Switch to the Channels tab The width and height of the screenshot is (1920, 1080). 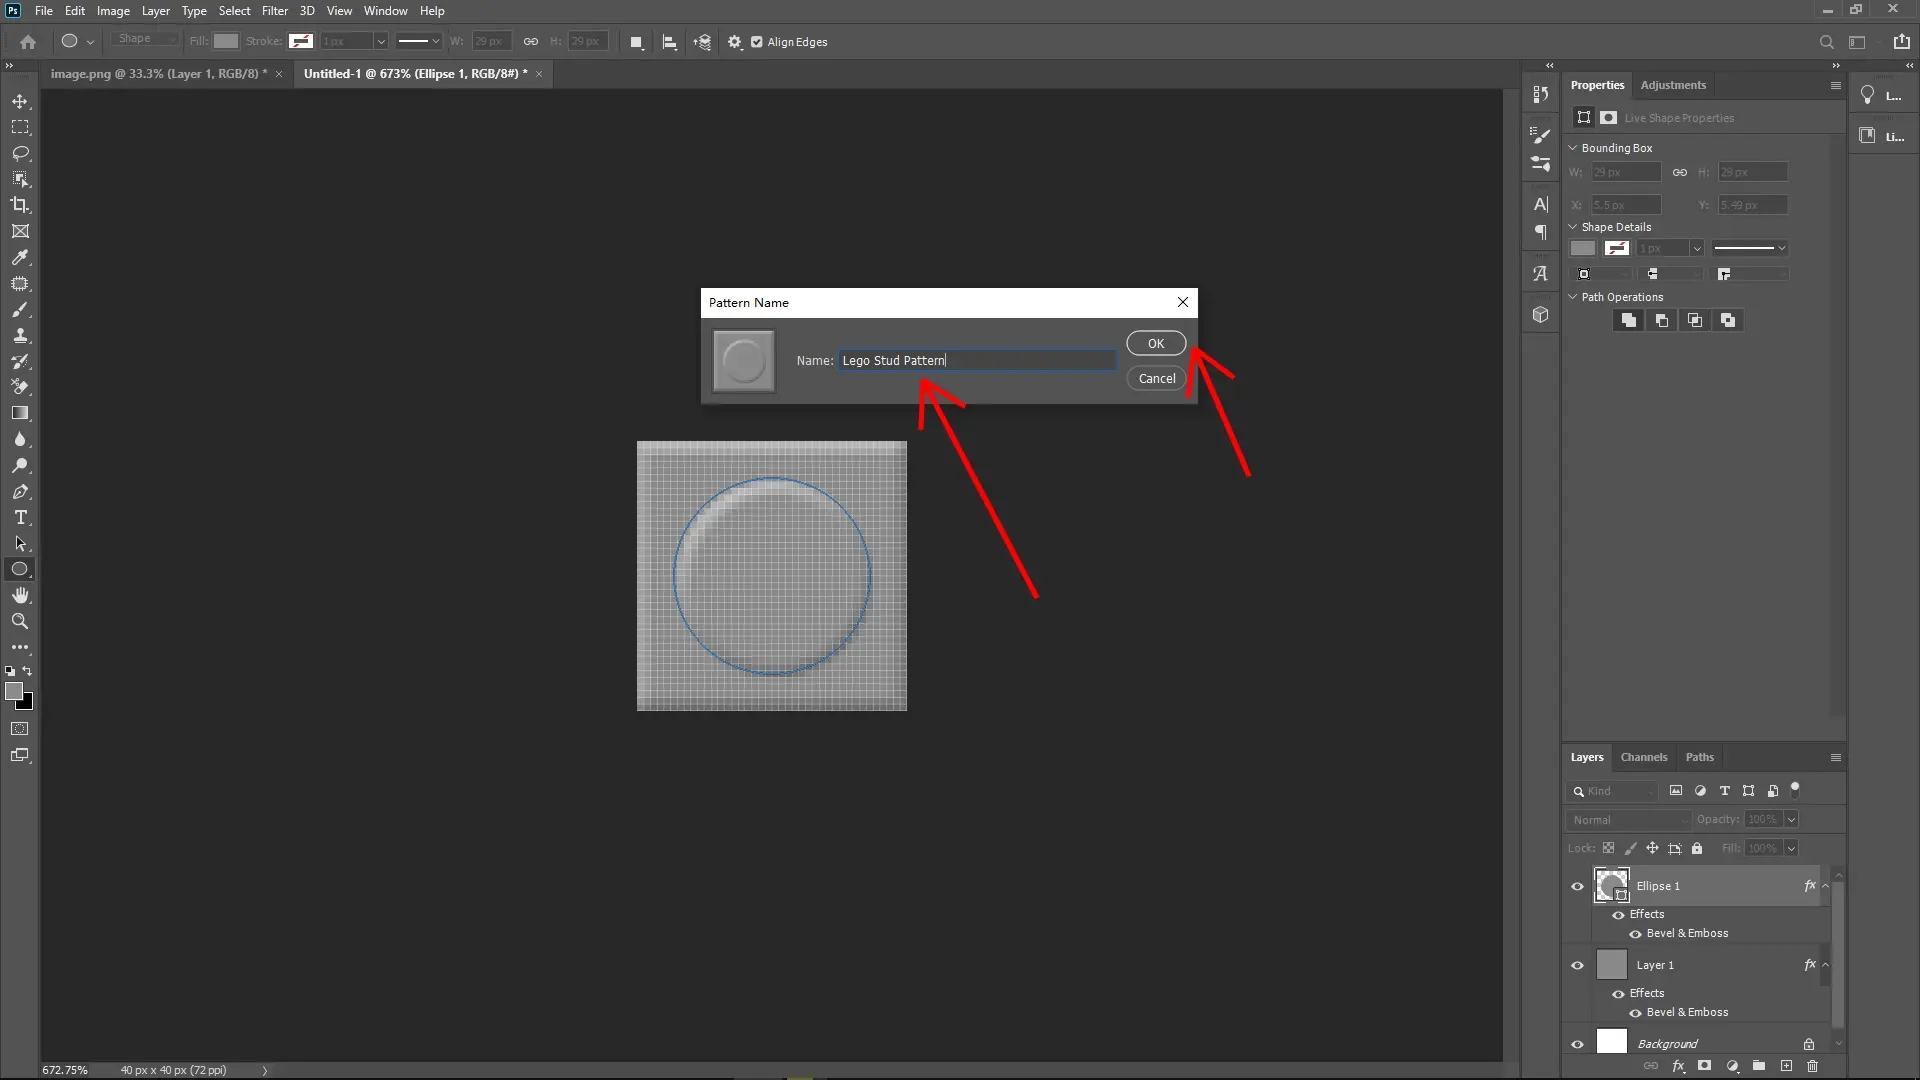coord(1644,757)
